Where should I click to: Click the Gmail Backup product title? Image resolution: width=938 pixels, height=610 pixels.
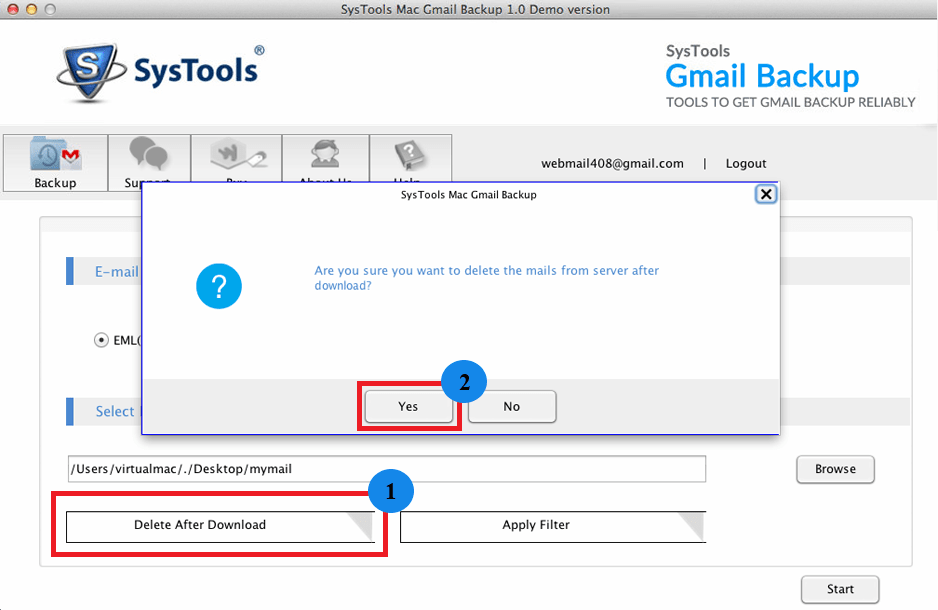pyautogui.click(x=762, y=77)
